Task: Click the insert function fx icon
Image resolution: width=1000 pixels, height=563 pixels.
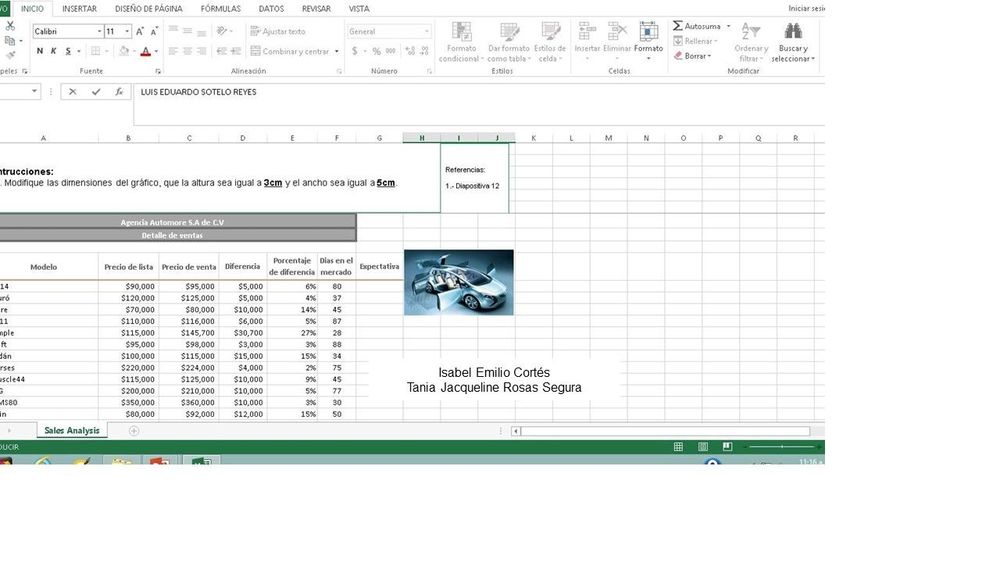Action: coord(119,92)
